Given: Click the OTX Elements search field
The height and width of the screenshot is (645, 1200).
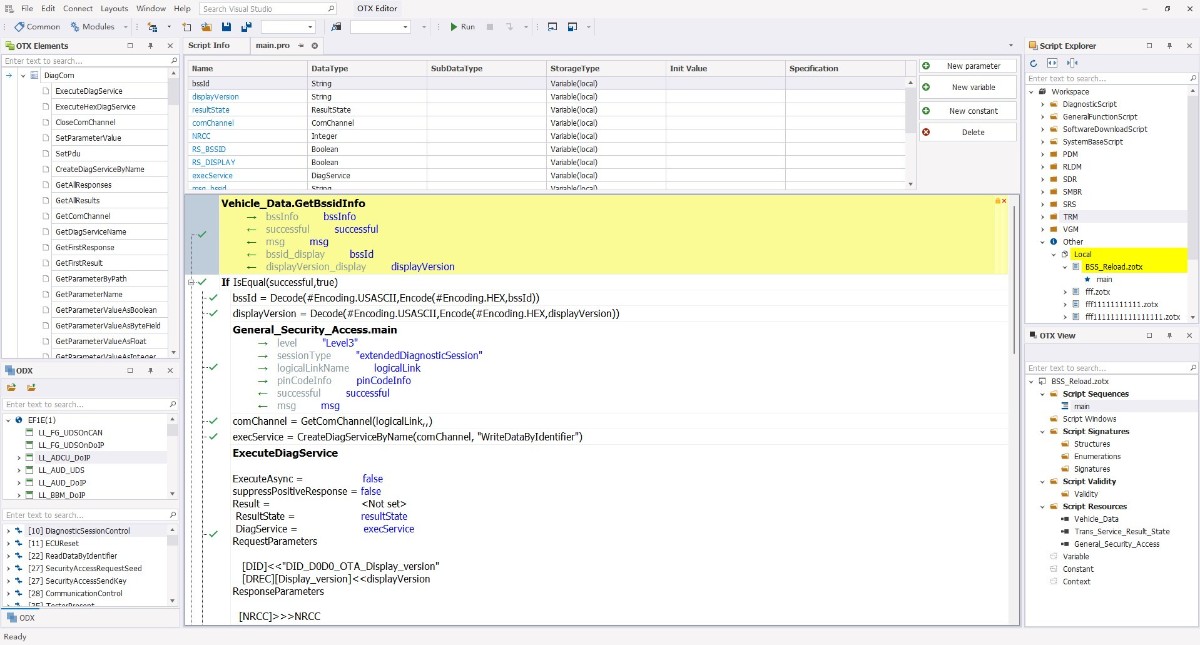Looking at the screenshot, I should (89, 61).
